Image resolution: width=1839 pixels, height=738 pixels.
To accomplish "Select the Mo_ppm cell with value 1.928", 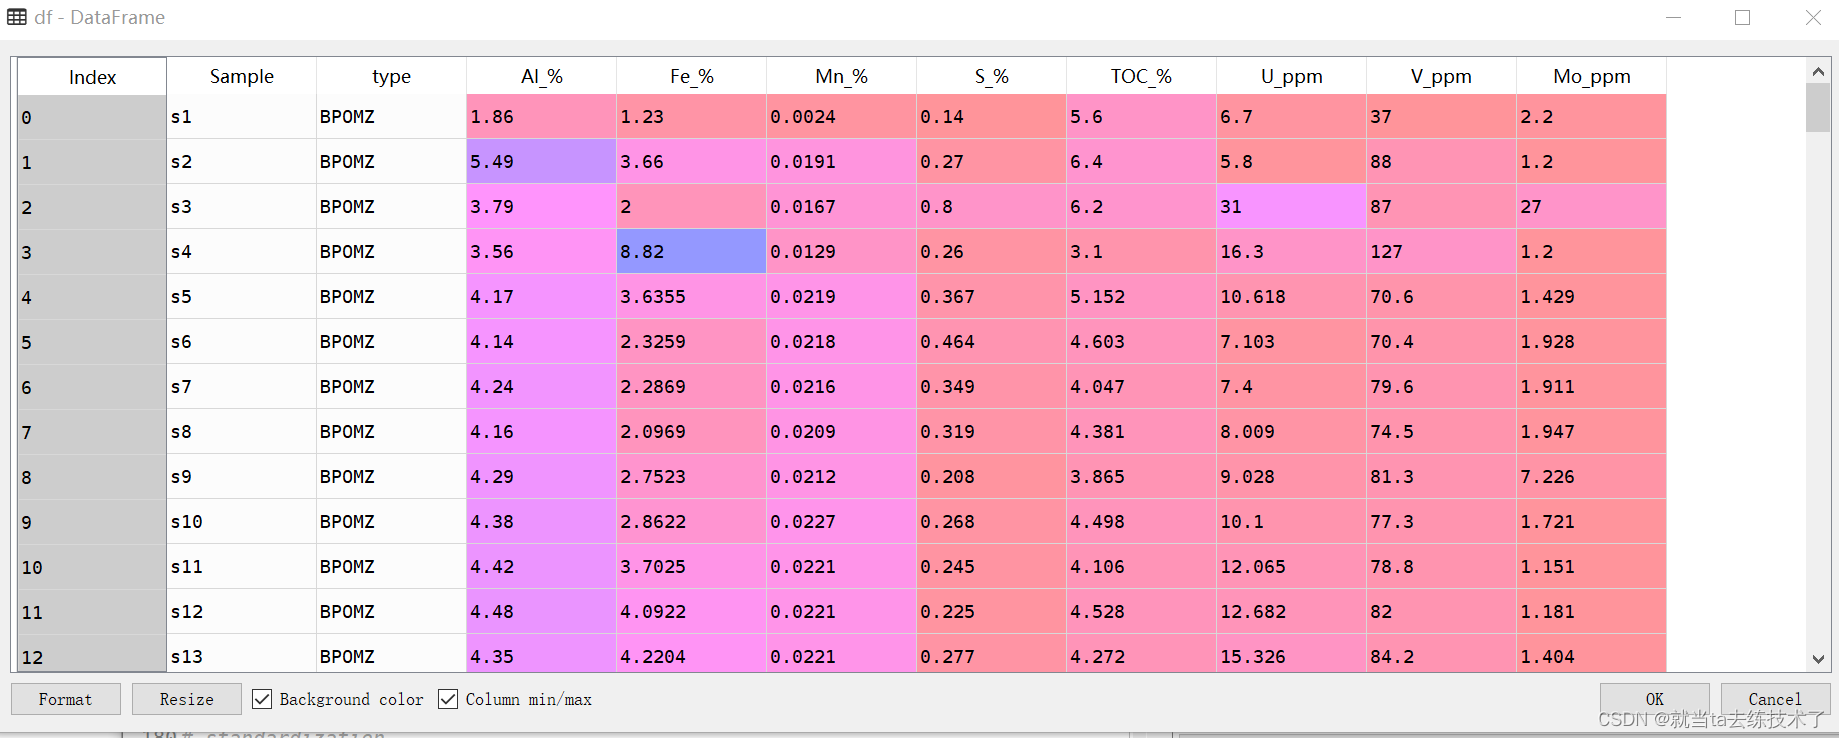I will click(x=1592, y=342).
